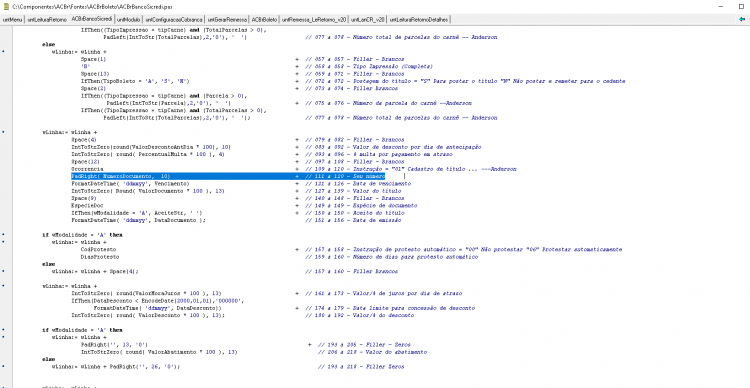Screen dimensions: 750x388
Task: Click the IfThen DataDesconto EncodeDate line
Action: [158, 300]
